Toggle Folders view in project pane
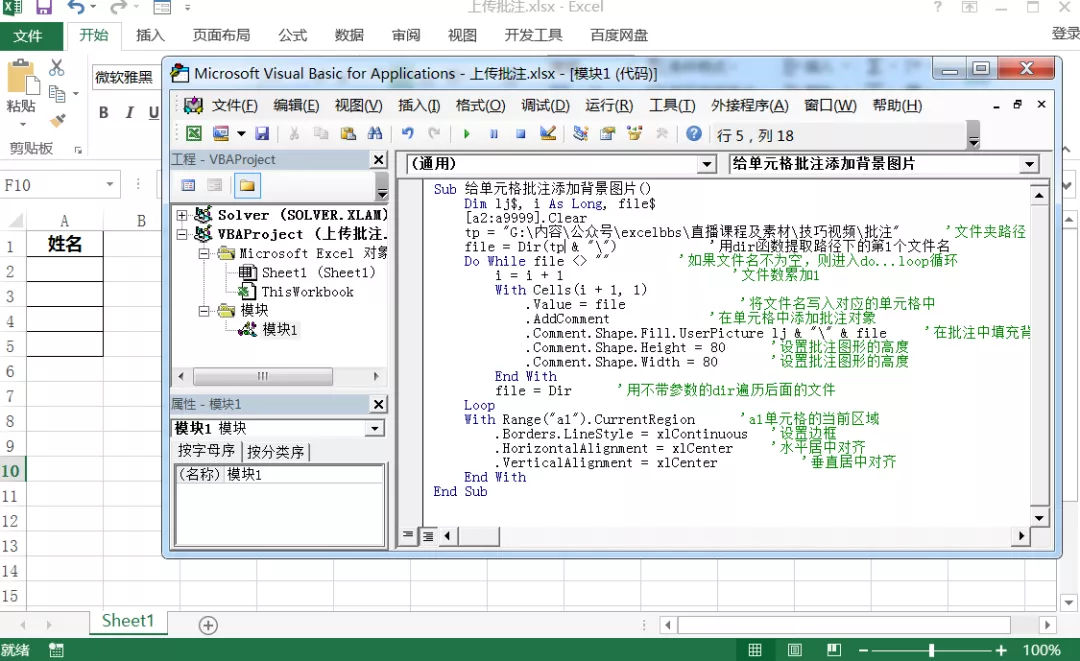 [x=247, y=185]
